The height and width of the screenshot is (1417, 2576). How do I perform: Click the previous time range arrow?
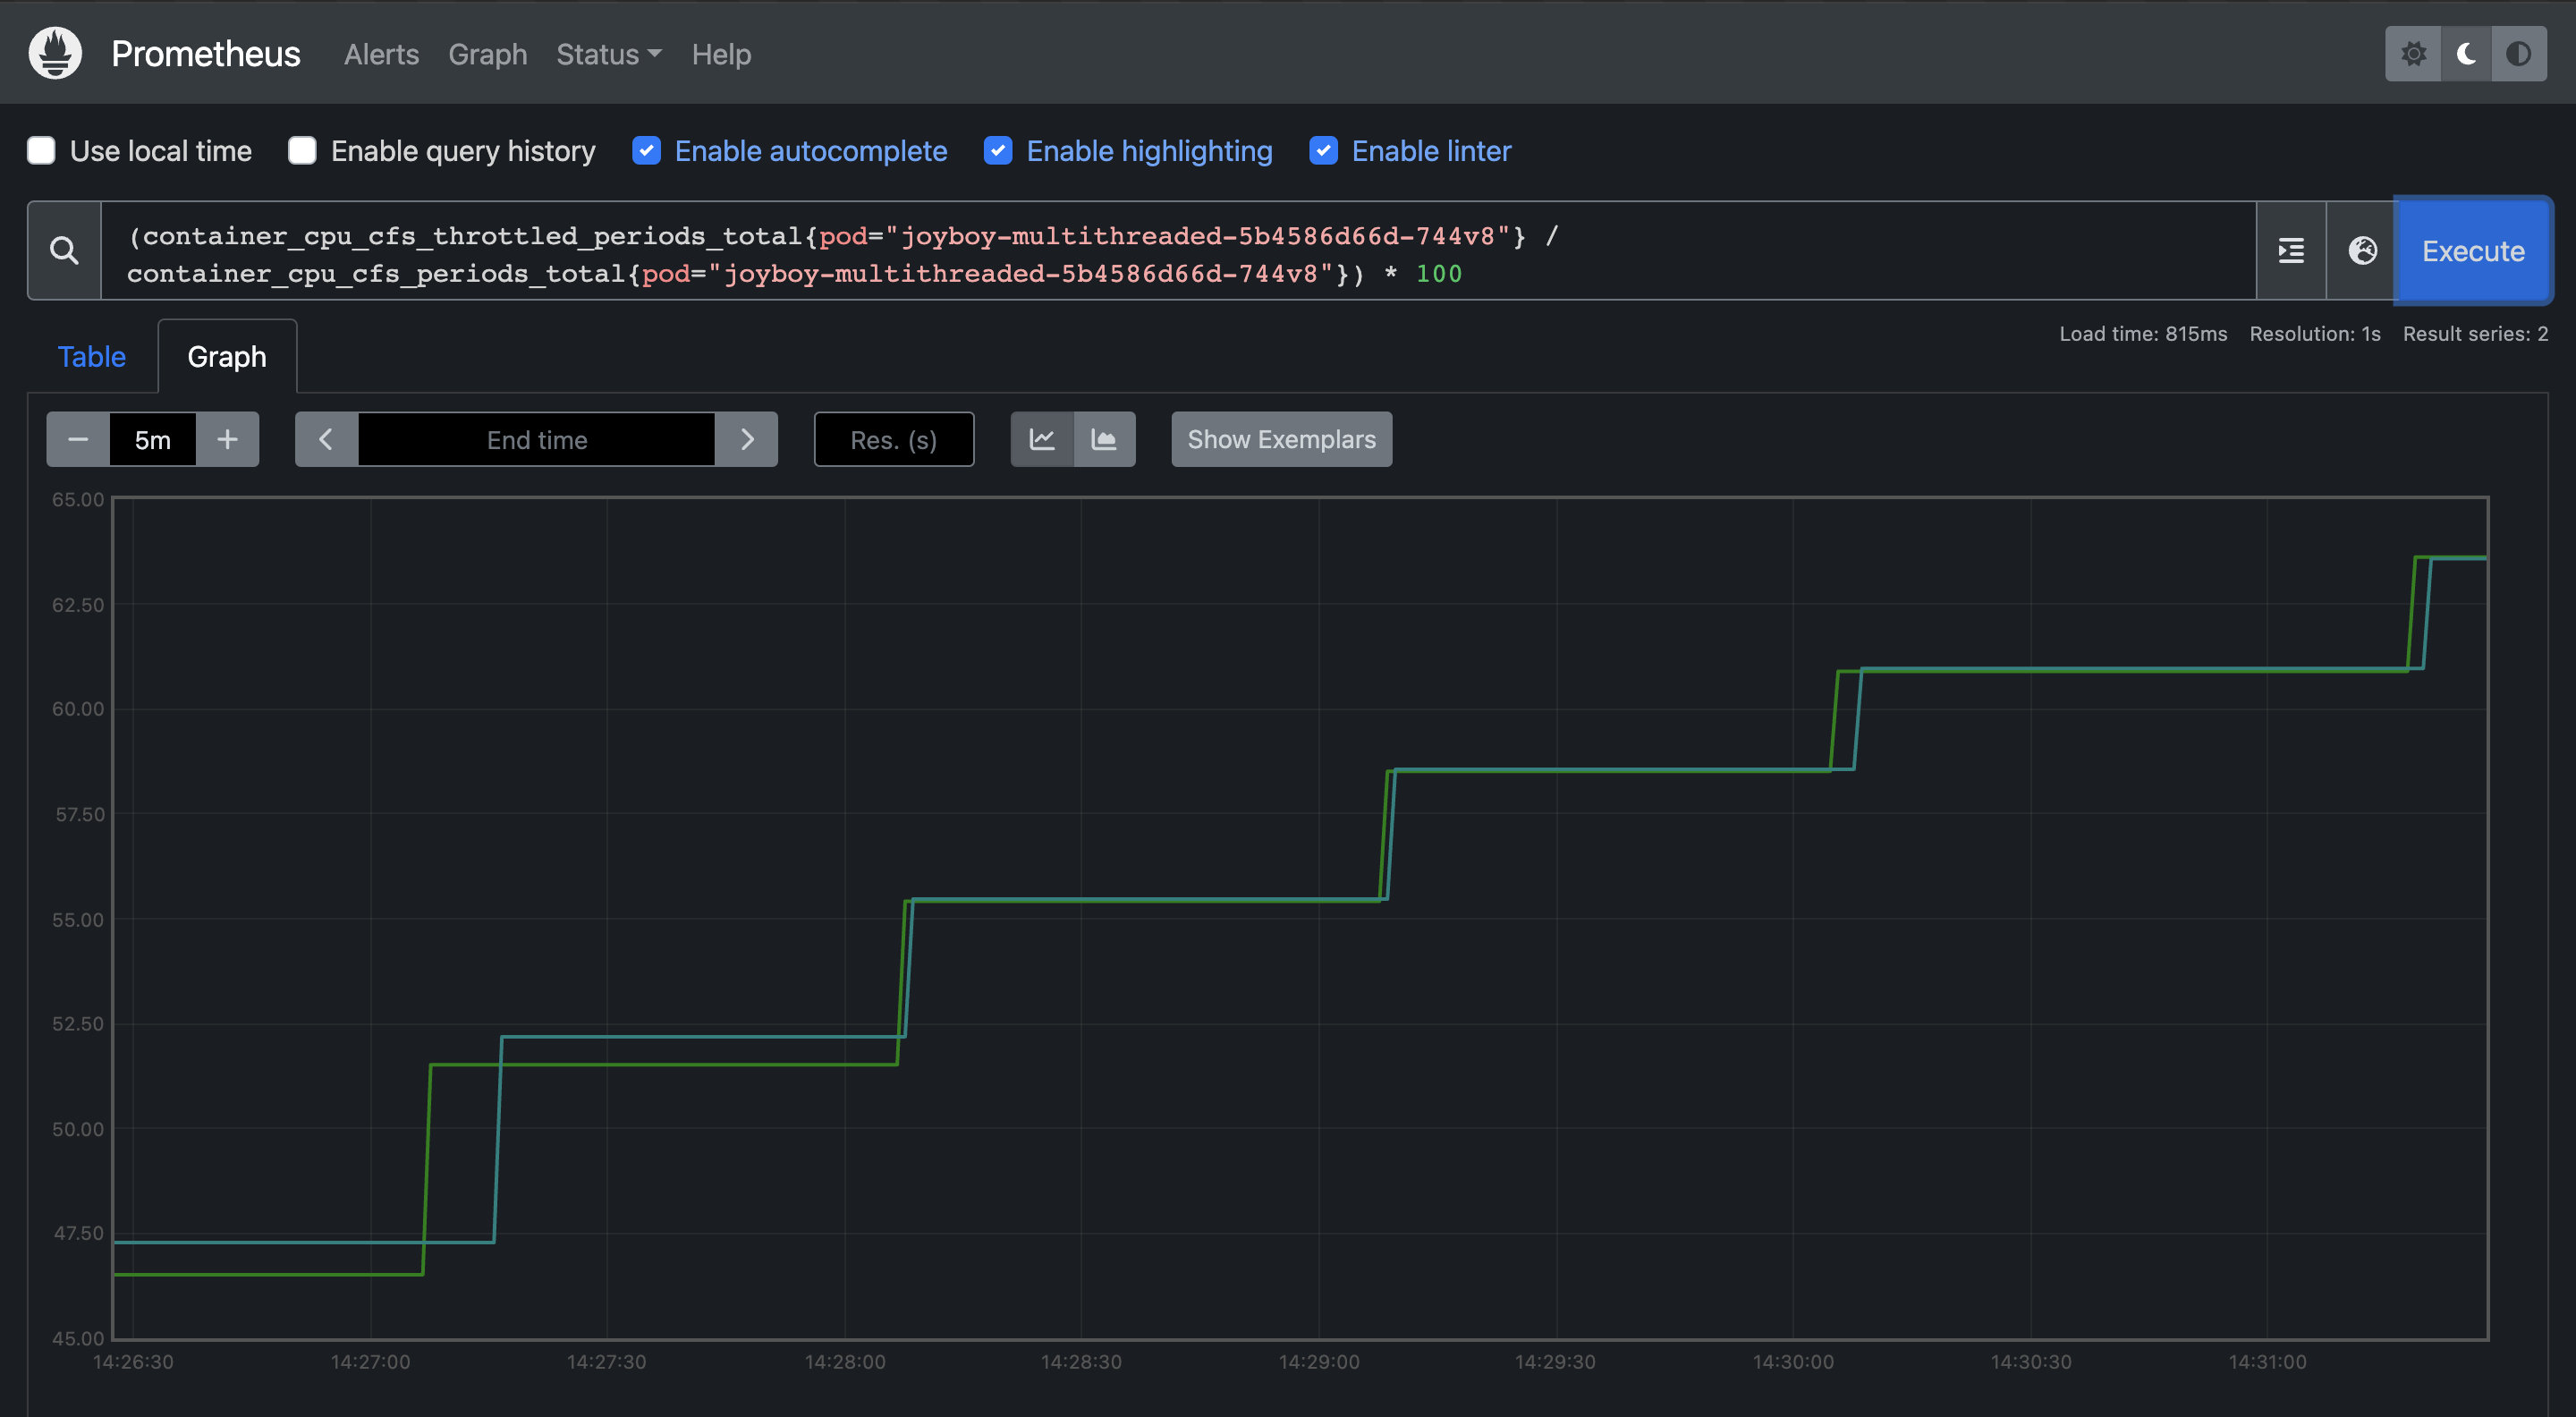click(x=325, y=440)
